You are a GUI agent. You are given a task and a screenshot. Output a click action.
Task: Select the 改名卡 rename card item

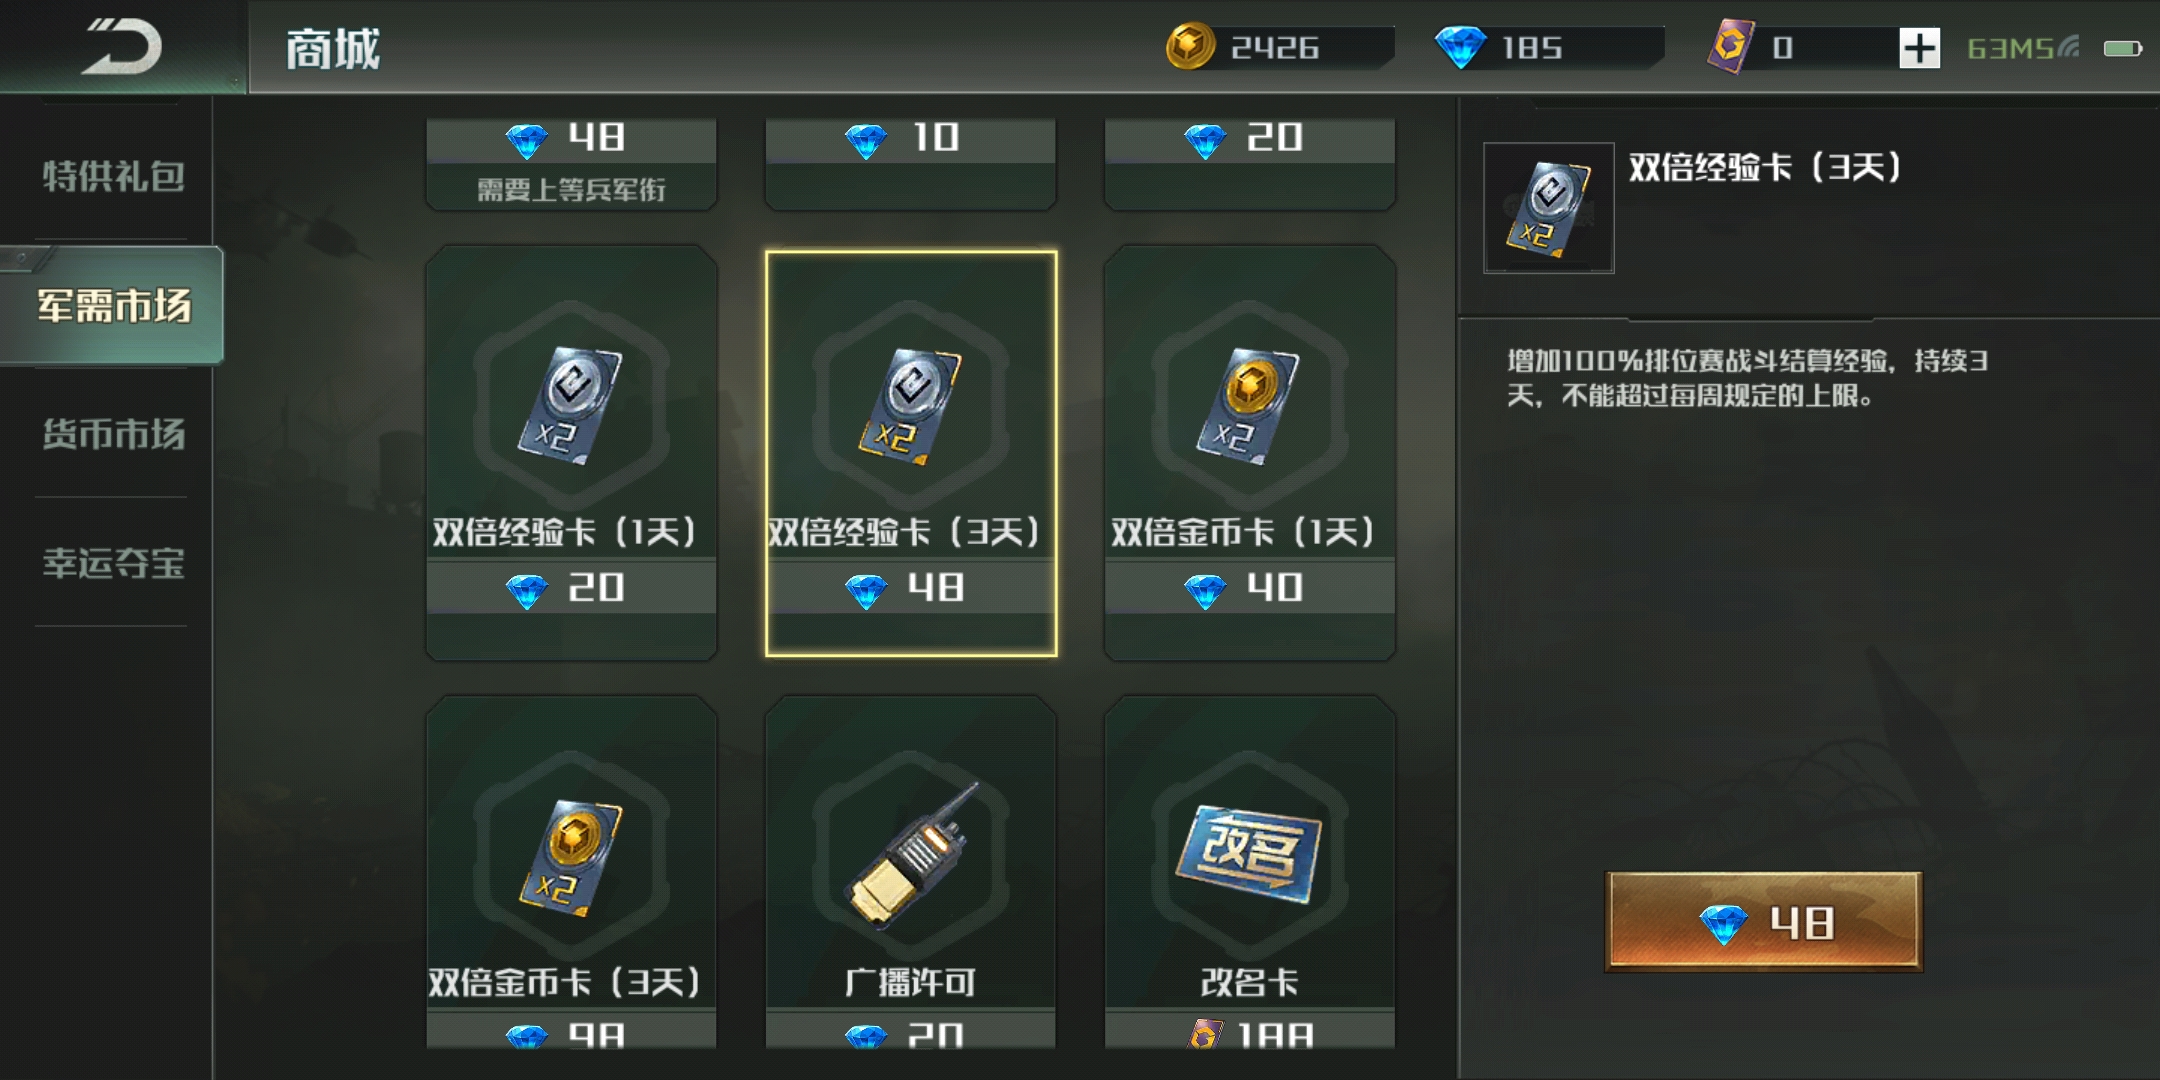1249,872
